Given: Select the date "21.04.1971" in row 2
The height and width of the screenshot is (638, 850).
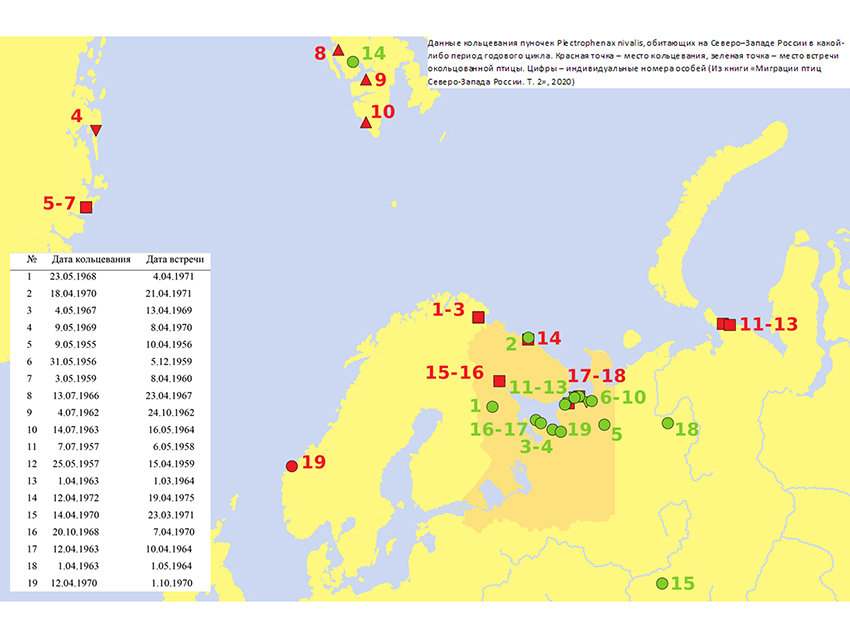Looking at the screenshot, I should (169, 293).
